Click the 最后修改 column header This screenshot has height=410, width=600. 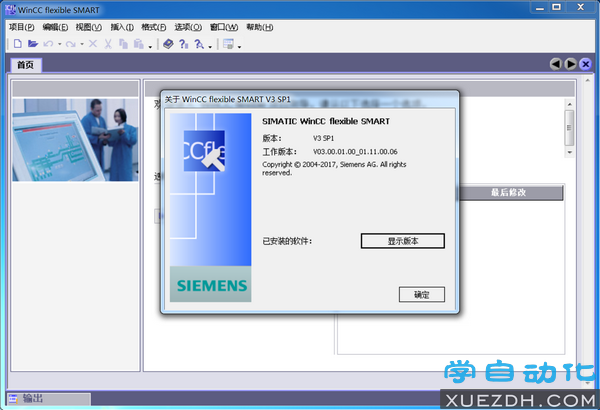[x=510, y=192]
